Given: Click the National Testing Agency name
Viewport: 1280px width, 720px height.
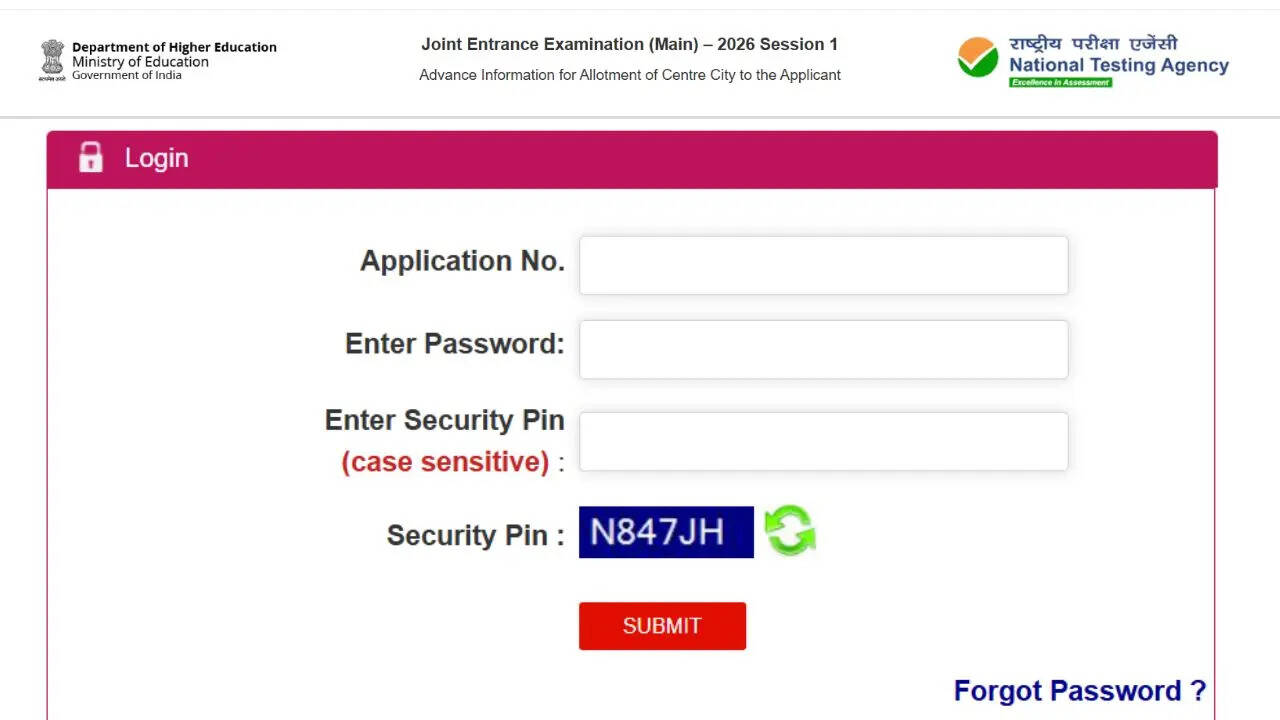Looking at the screenshot, I should click(1118, 65).
